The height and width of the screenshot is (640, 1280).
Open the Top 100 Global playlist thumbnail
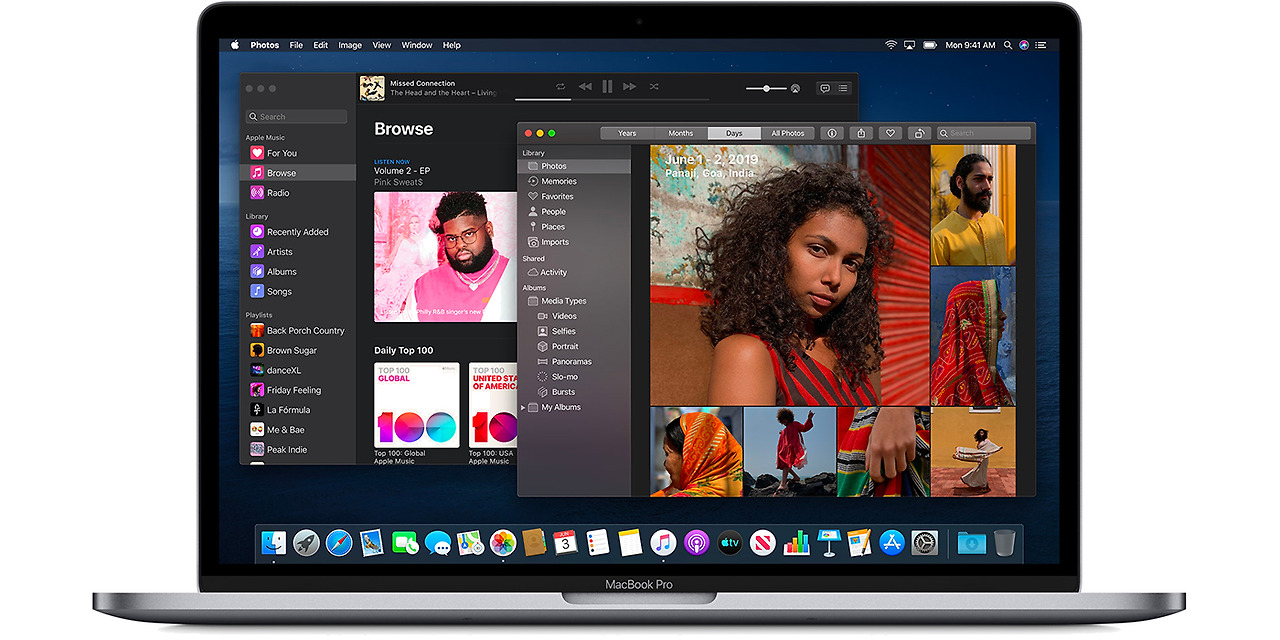tap(417, 405)
